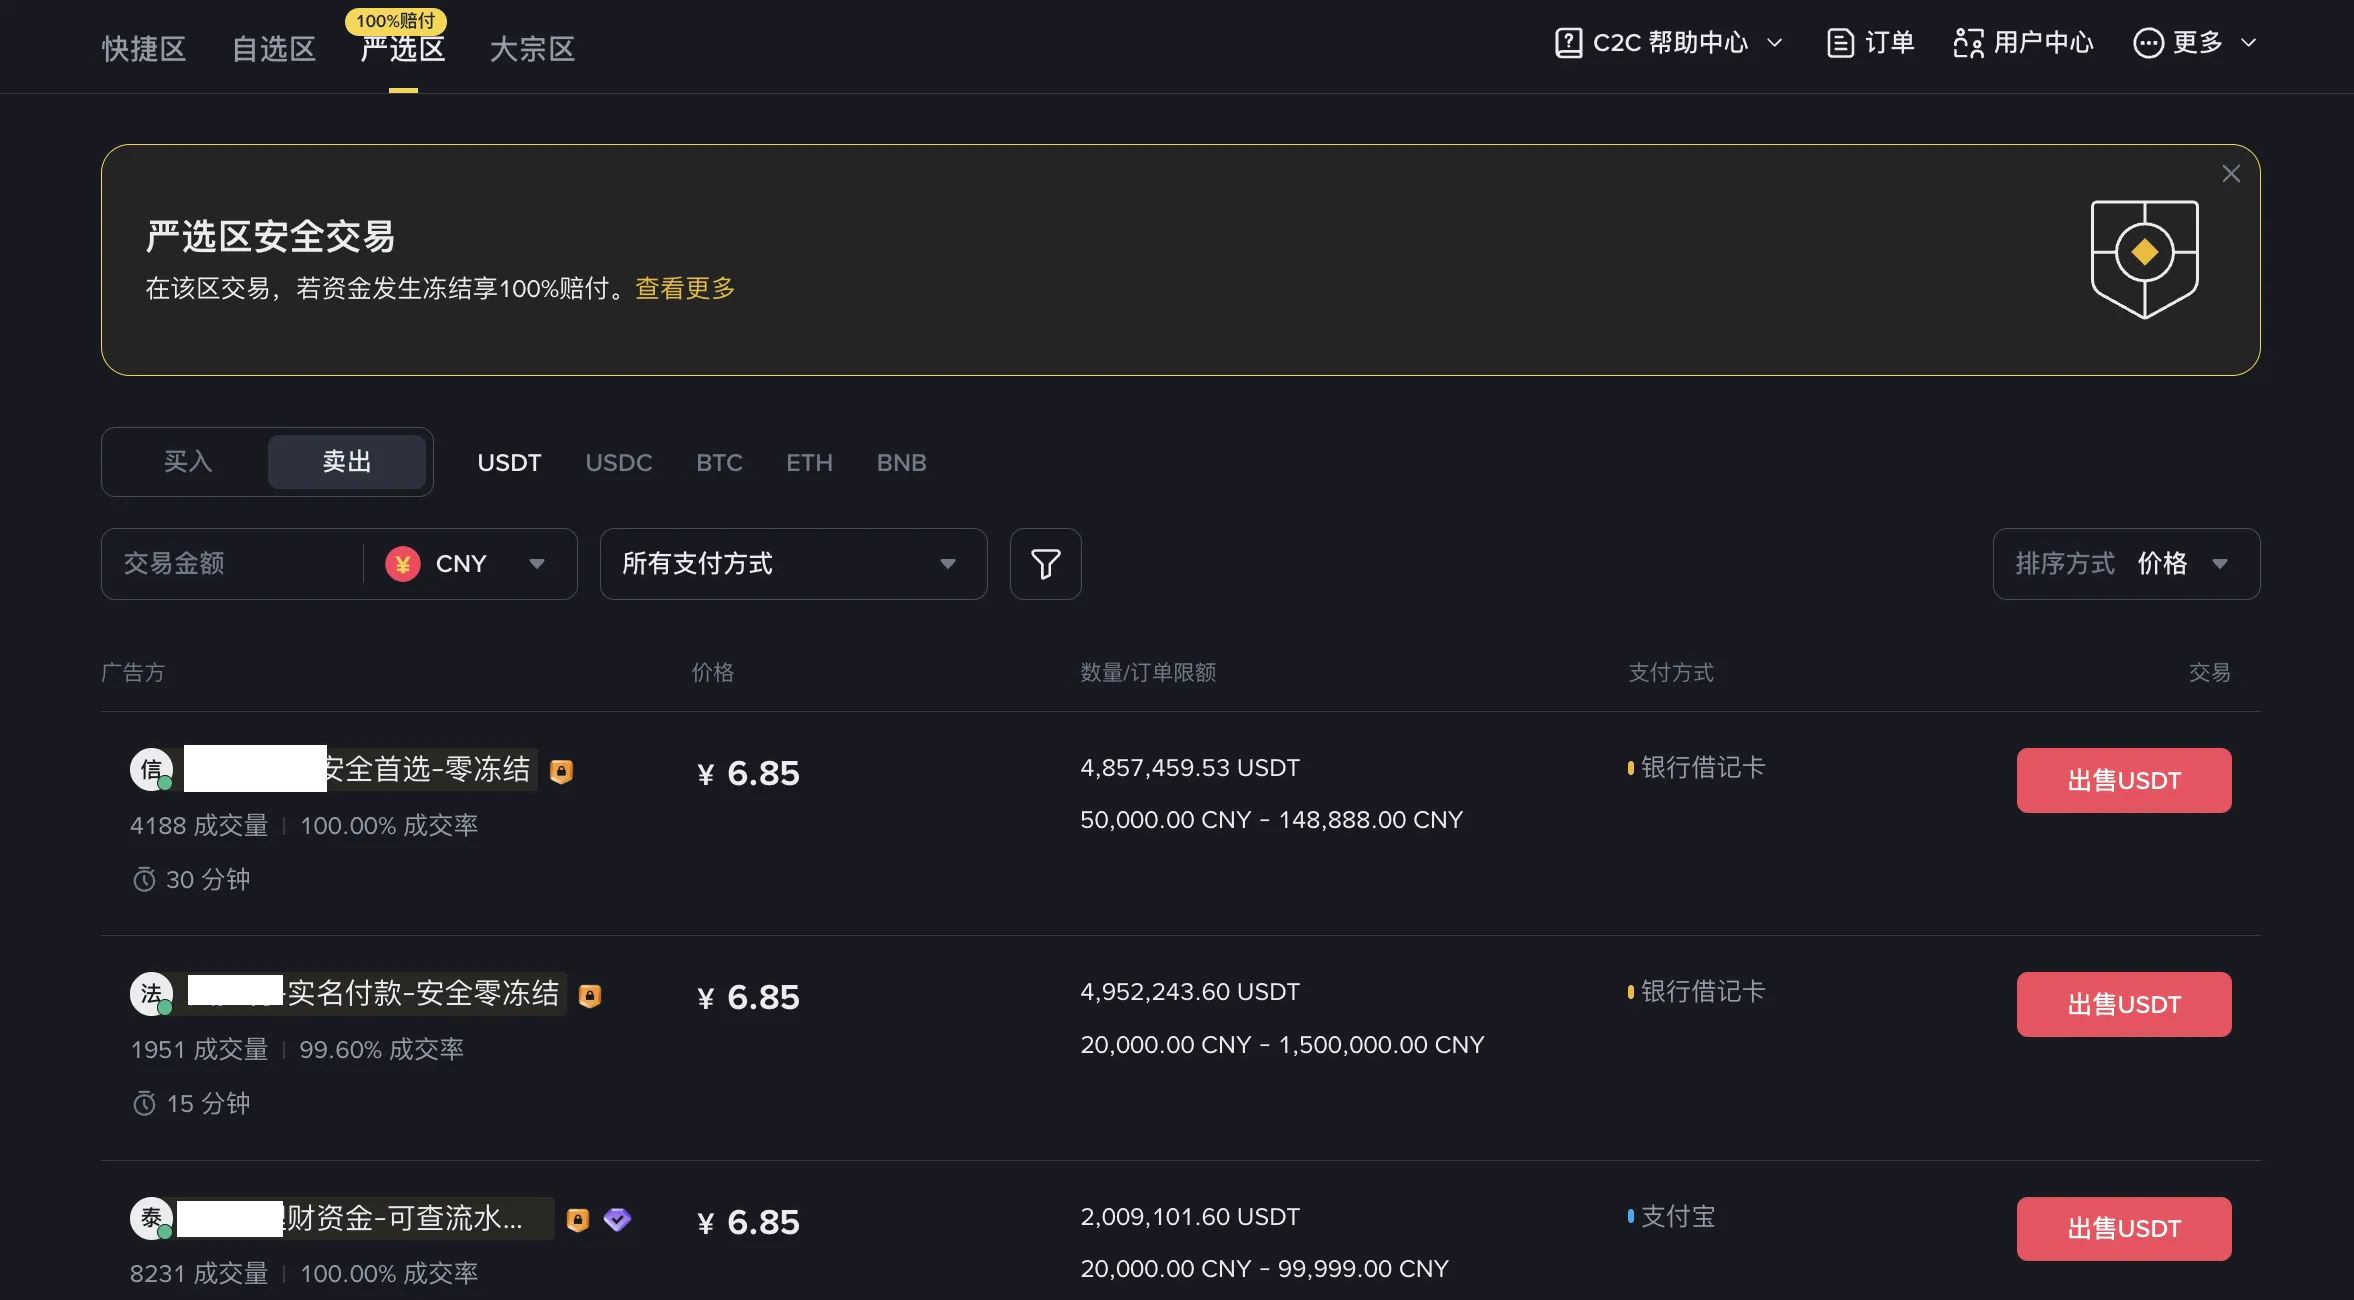The width and height of the screenshot is (2354, 1300).
Task: Select the USDC asset tab
Action: point(618,462)
